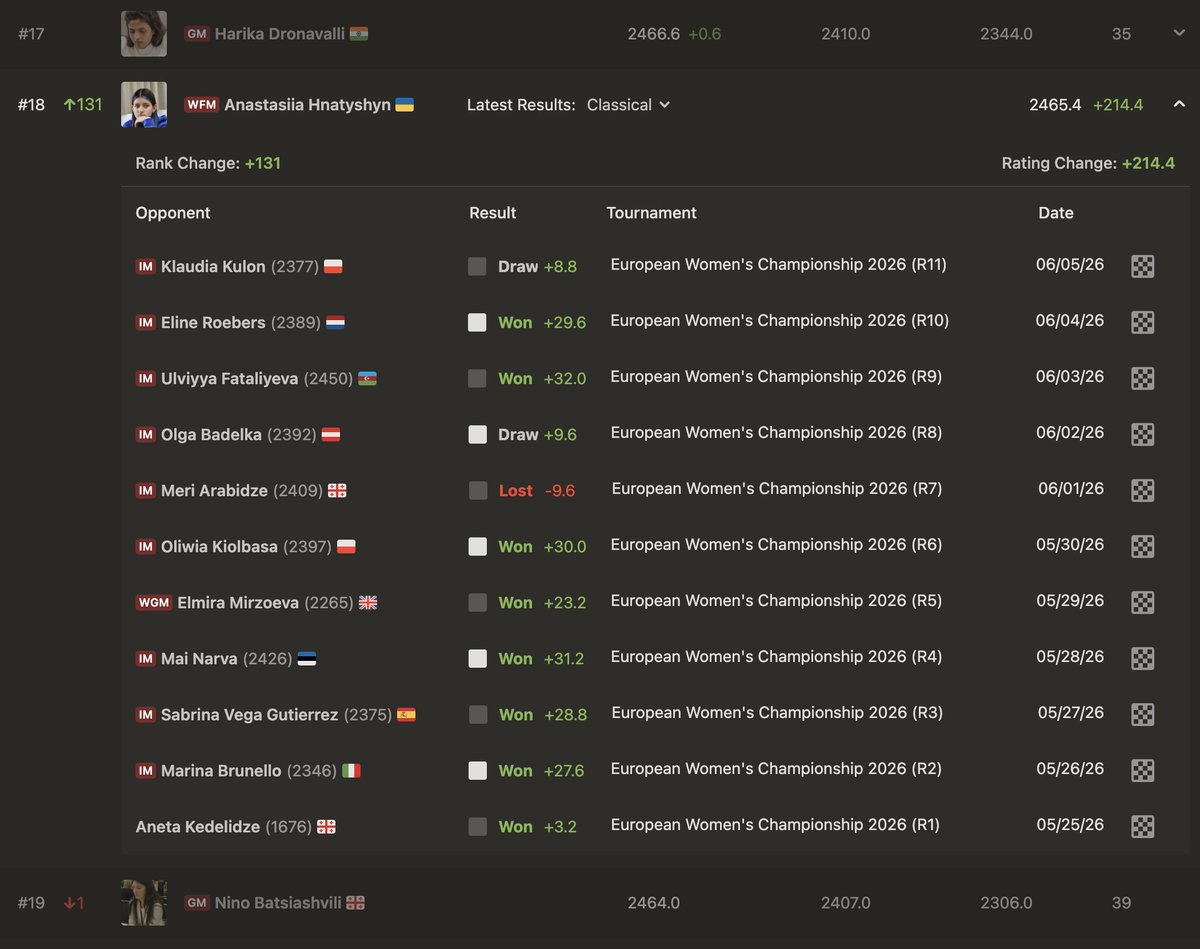
Task: Click the WGM title badge next to Elmira Mirzoeva
Action: click(154, 603)
